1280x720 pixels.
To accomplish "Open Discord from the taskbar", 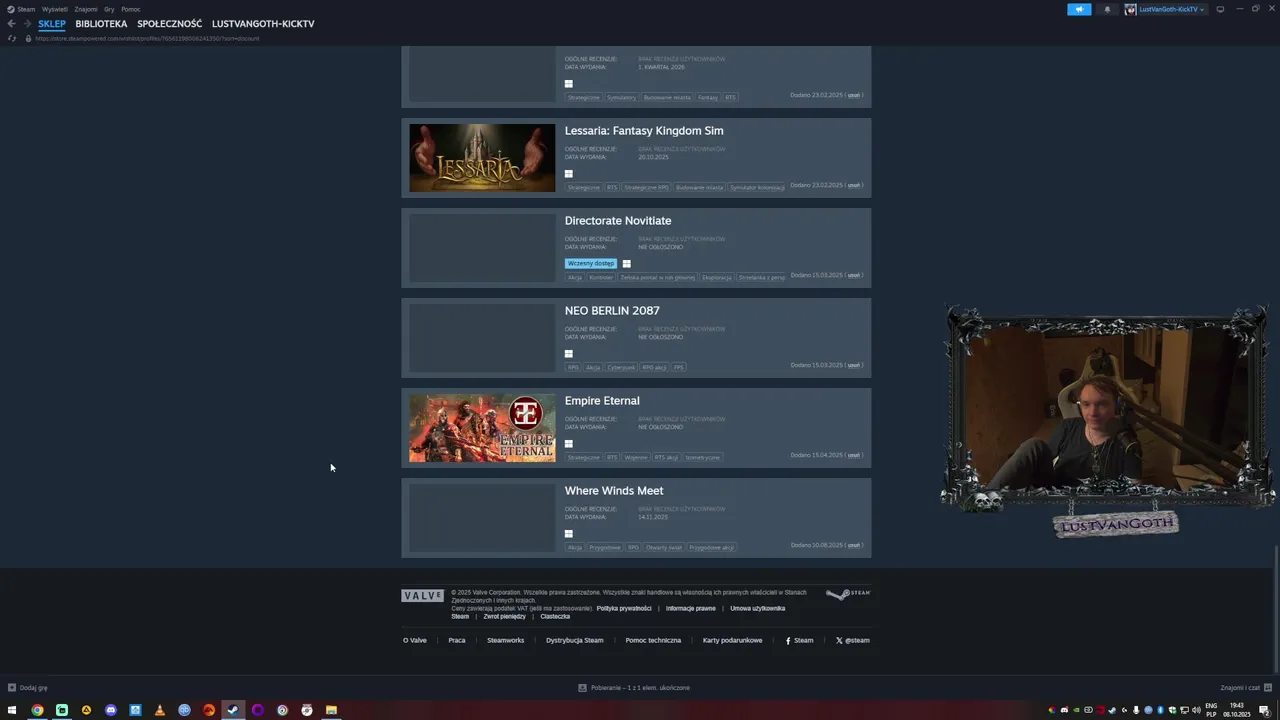I will [111, 710].
